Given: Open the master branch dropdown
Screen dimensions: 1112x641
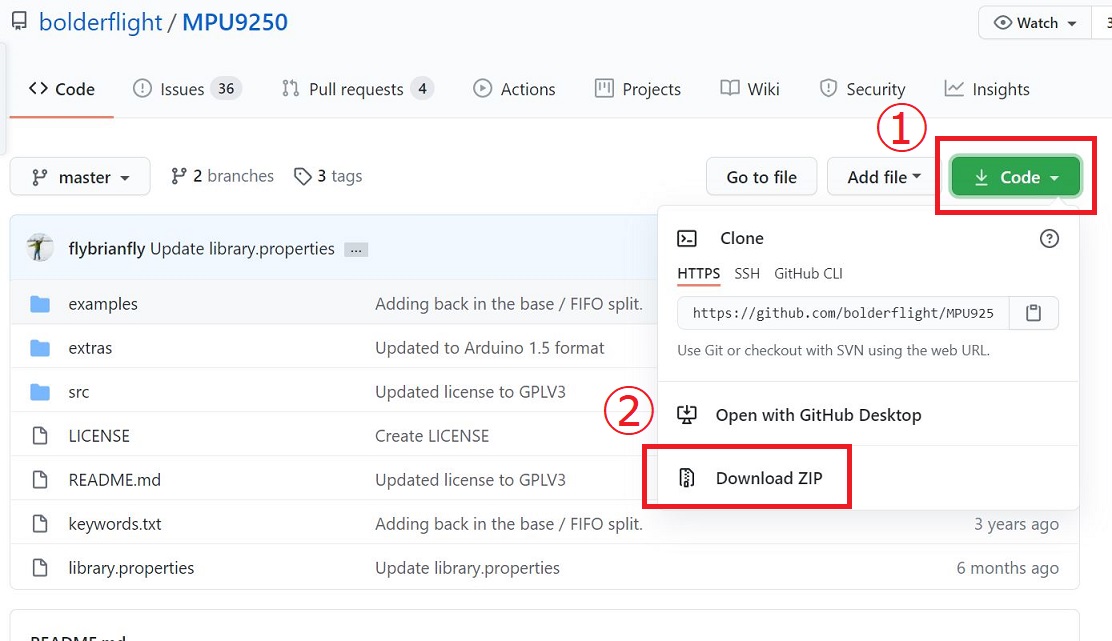Looking at the screenshot, I should [81, 177].
